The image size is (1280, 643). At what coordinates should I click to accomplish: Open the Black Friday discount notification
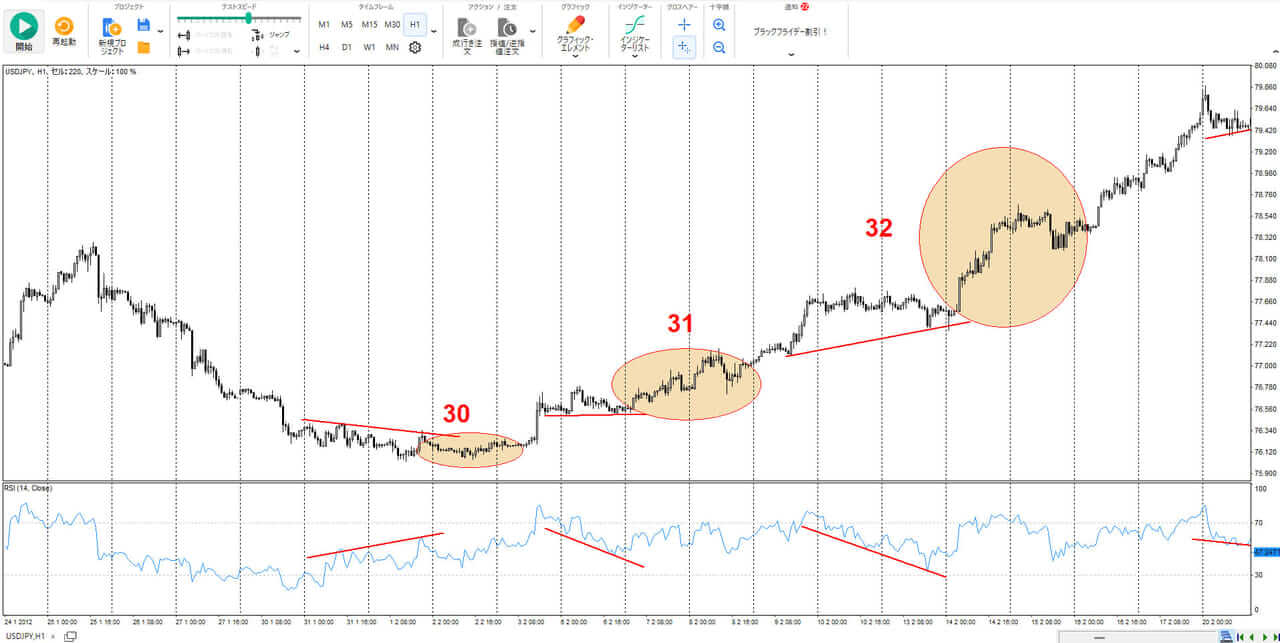[790, 31]
